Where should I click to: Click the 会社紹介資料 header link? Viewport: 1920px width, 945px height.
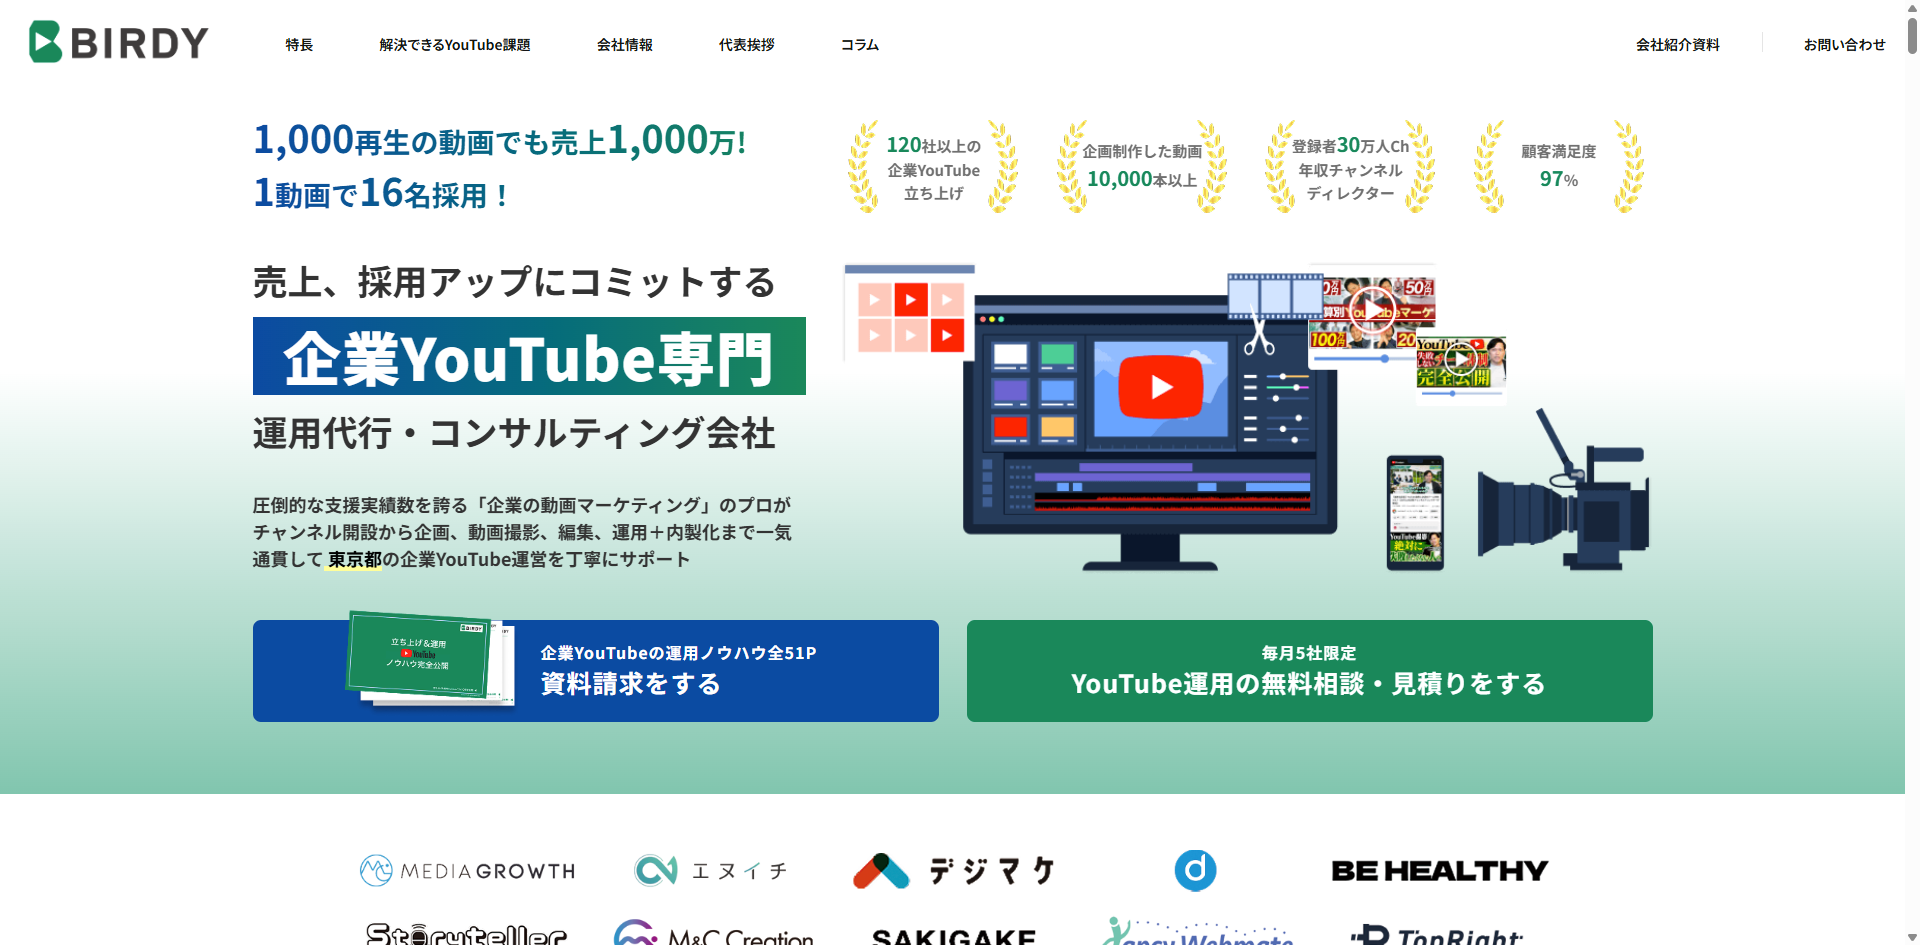(x=1677, y=45)
